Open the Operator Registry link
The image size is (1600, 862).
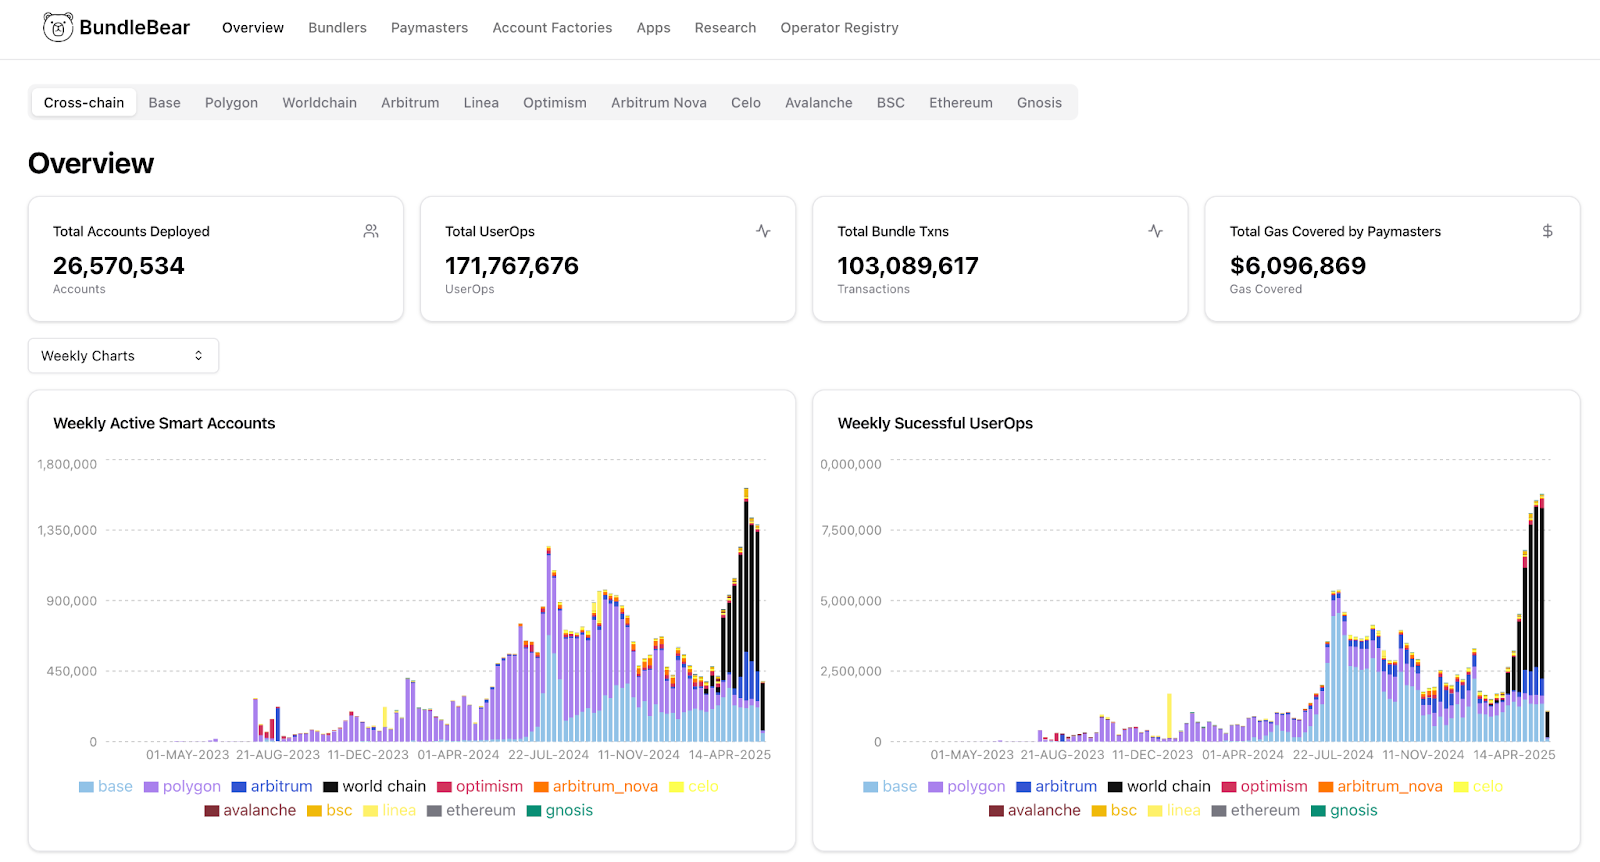pyautogui.click(x=839, y=28)
